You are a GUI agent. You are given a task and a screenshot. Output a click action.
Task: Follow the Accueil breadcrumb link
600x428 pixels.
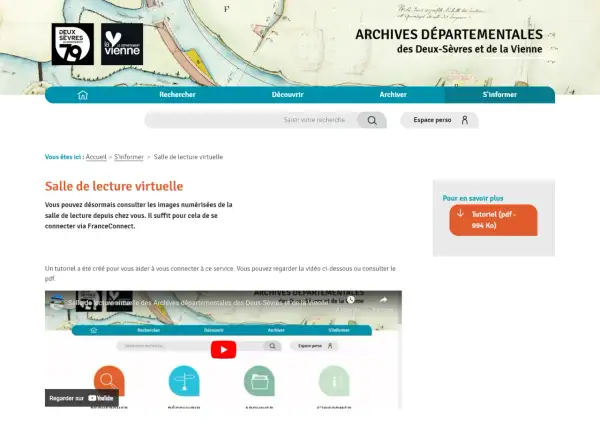96,157
